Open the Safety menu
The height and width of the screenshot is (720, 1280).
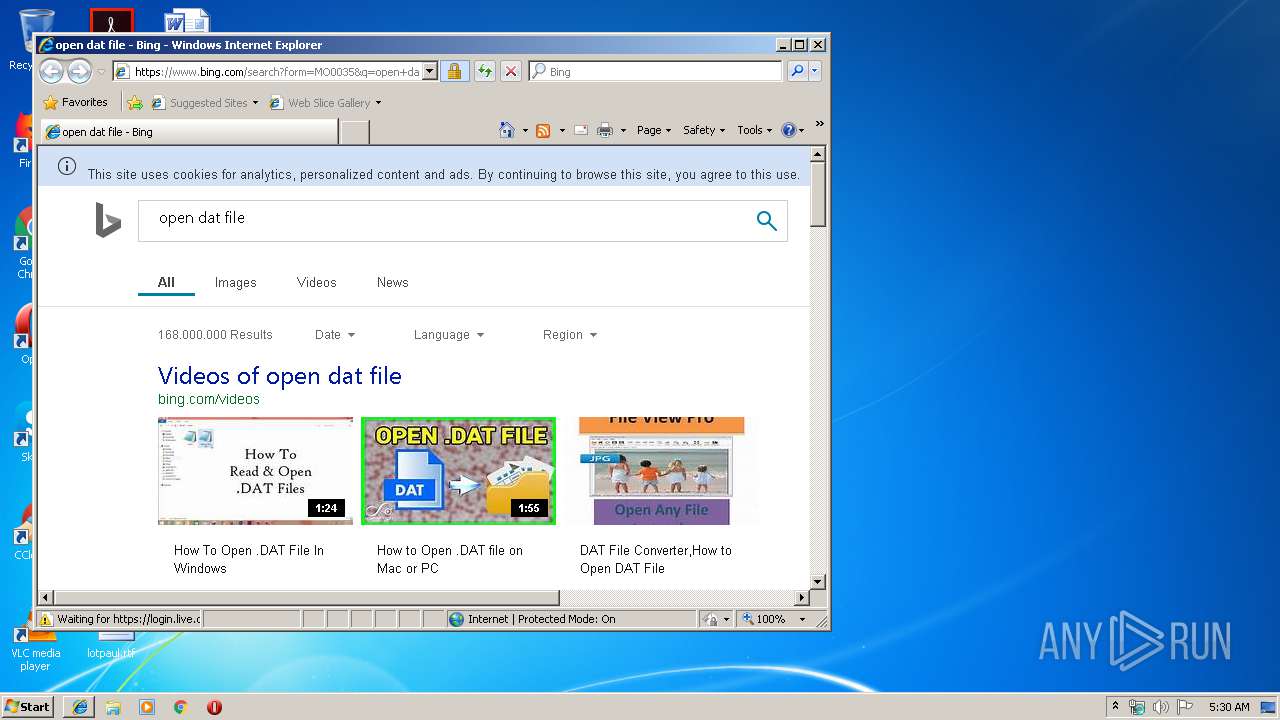704,130
